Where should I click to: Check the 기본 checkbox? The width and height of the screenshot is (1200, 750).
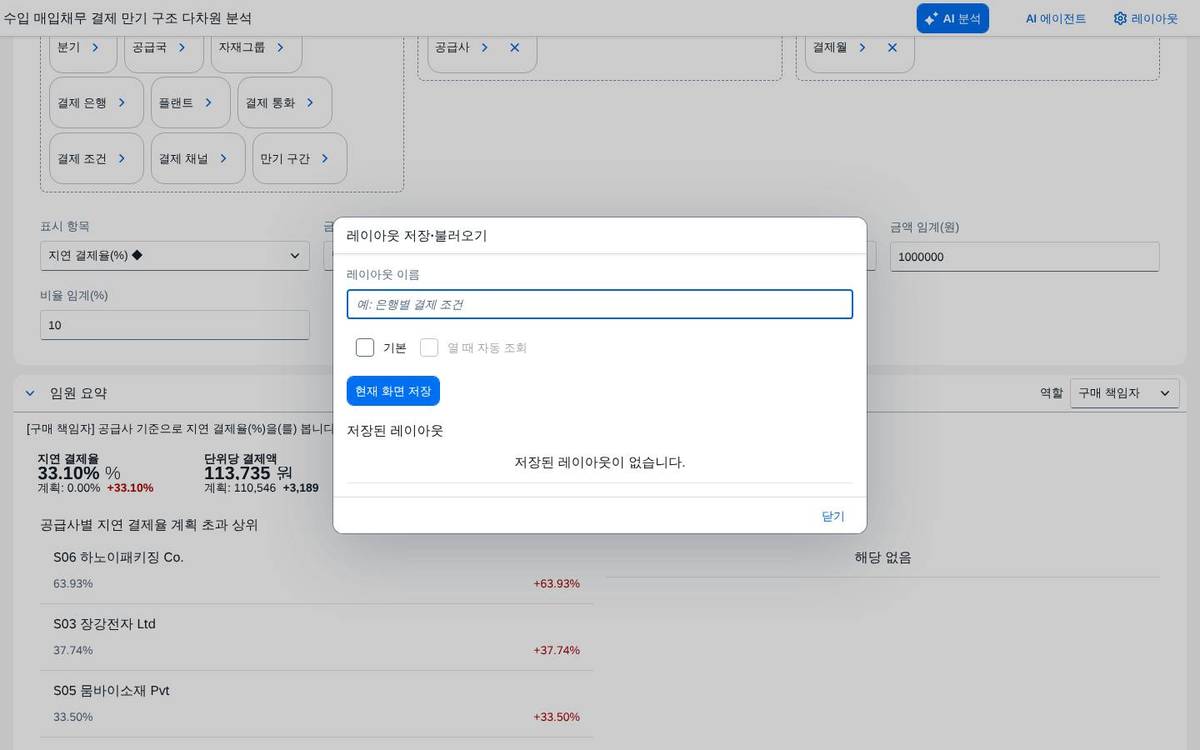(x=365, y=347)
